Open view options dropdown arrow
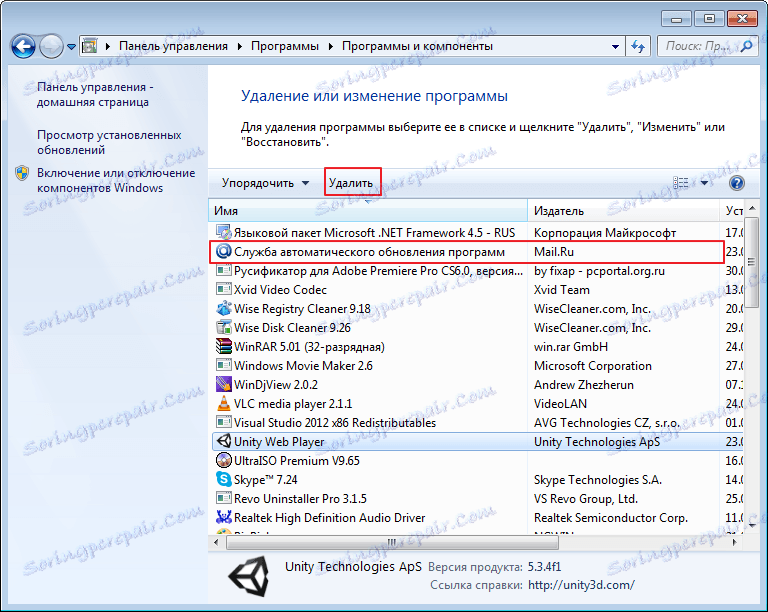Screen dimensions: 768x612 point(704,183)
